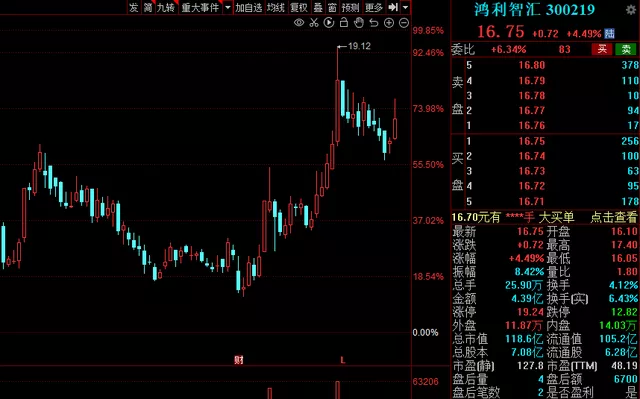This screenshot has height=399, width=640.
Task: Click 加自选 to add to watchlist
Action: coord(249,7)
